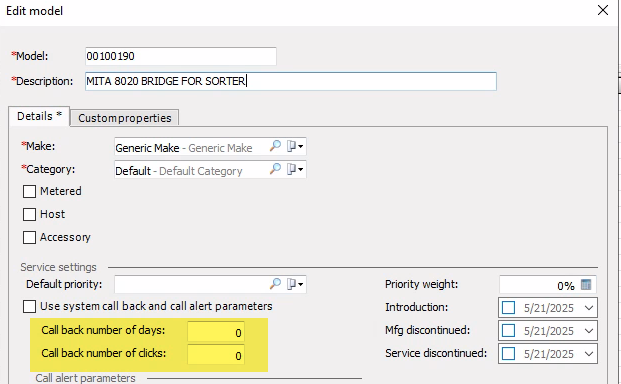Select the Details tab
This screenshot has width=621, height=384.
pyautogui.click(x=39, y=116)
